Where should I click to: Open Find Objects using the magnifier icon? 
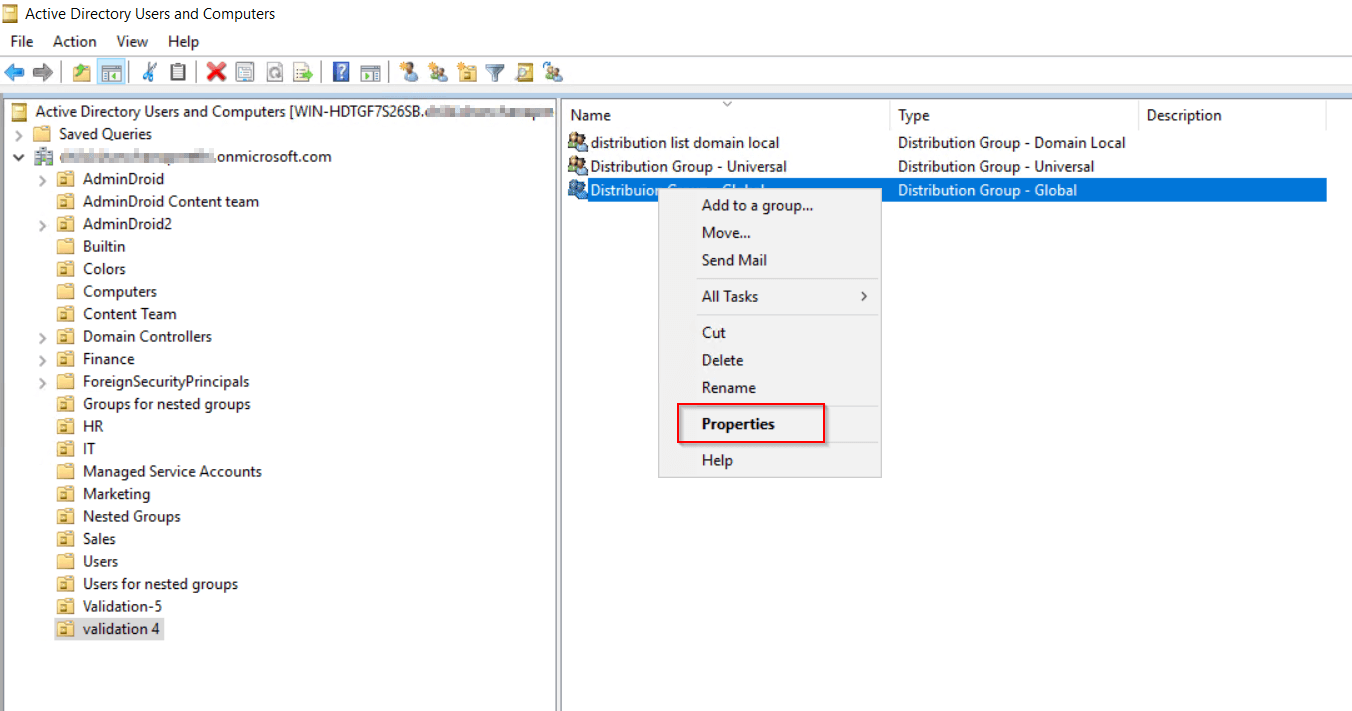(x=523, y=72)
